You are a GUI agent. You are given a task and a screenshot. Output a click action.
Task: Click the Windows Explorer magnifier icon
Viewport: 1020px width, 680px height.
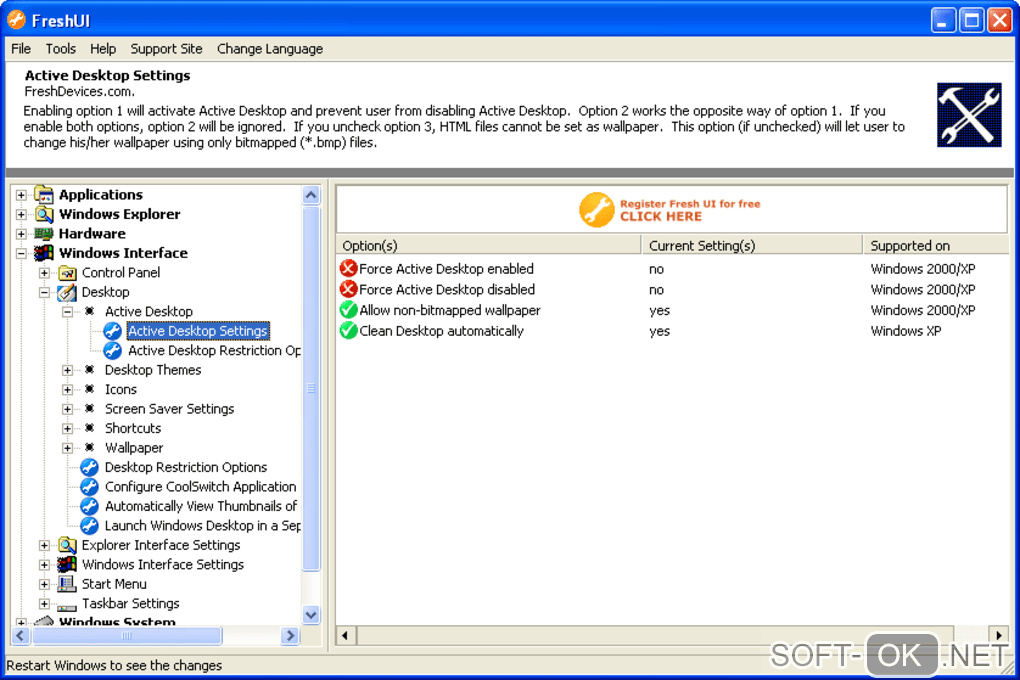click(44, 214)
